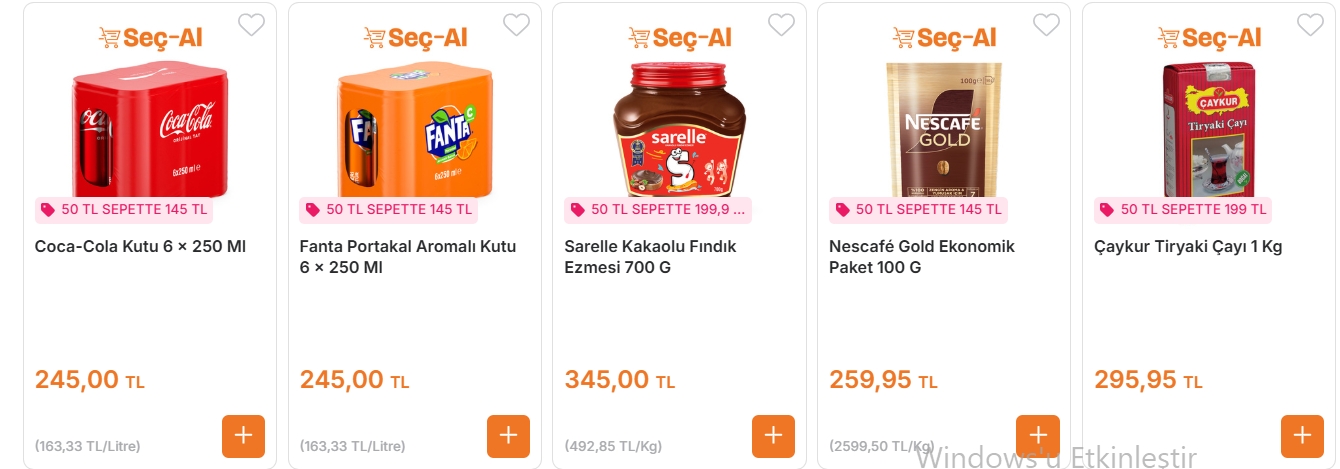Toggle heart on Sarelle product card
Screen dimensions: 1340x469
point(781,25)
